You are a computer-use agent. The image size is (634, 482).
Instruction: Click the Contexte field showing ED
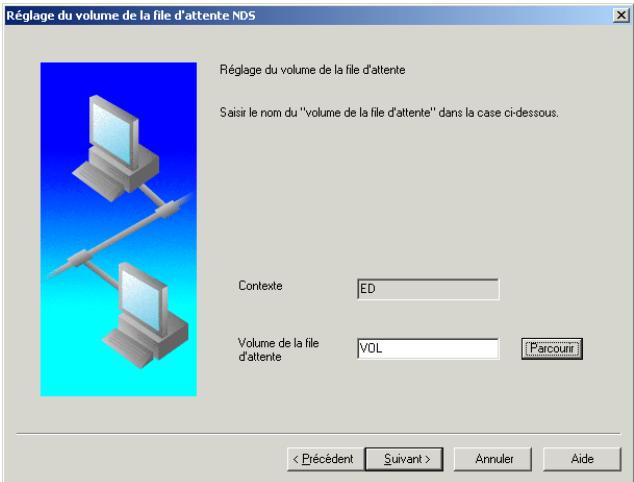(x=428, y=289)
